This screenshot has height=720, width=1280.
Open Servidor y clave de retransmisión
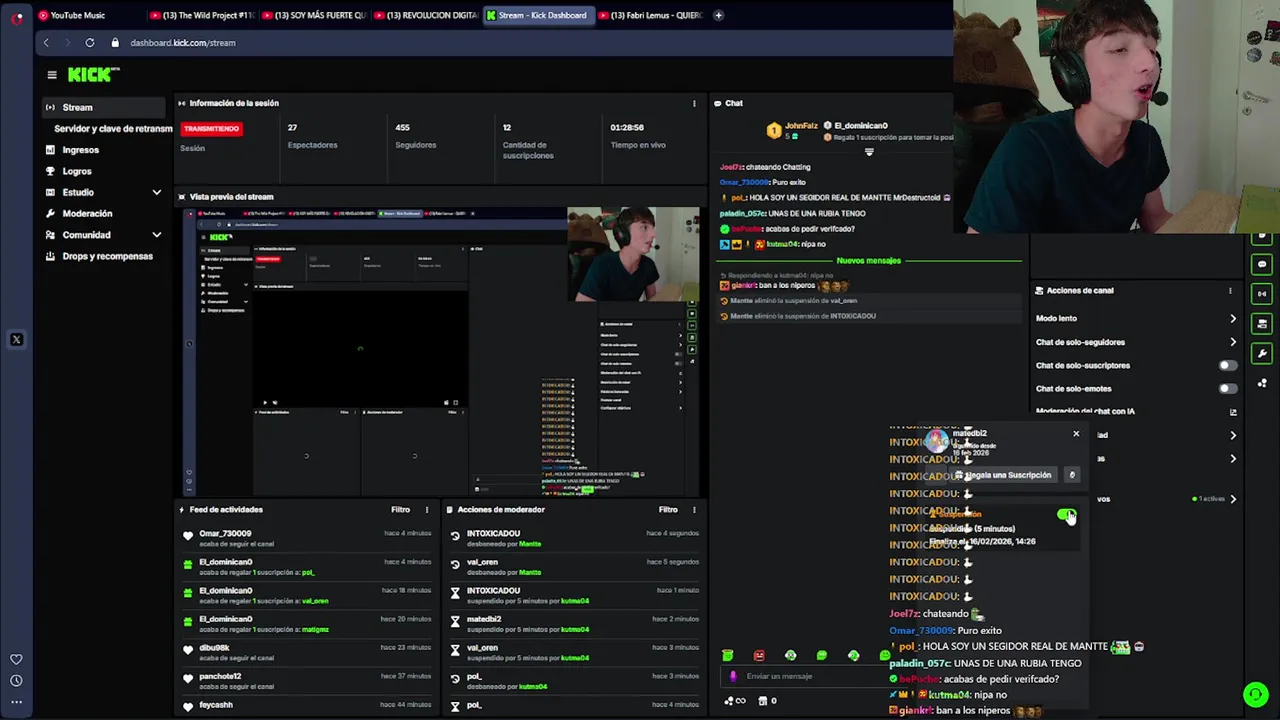click(113, 129)
